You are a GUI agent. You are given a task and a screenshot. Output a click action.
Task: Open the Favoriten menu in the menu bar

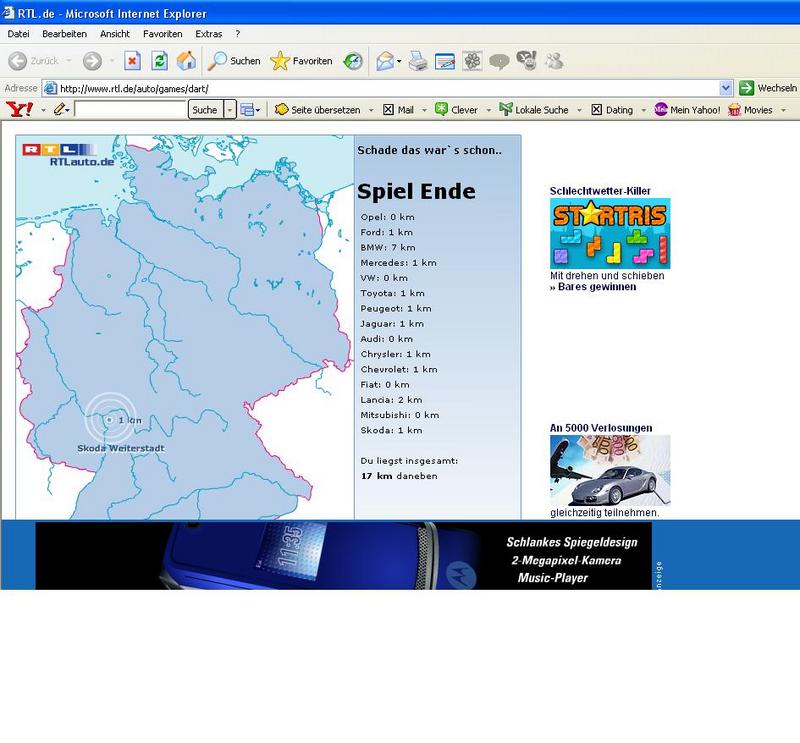(x=162, y=34)
